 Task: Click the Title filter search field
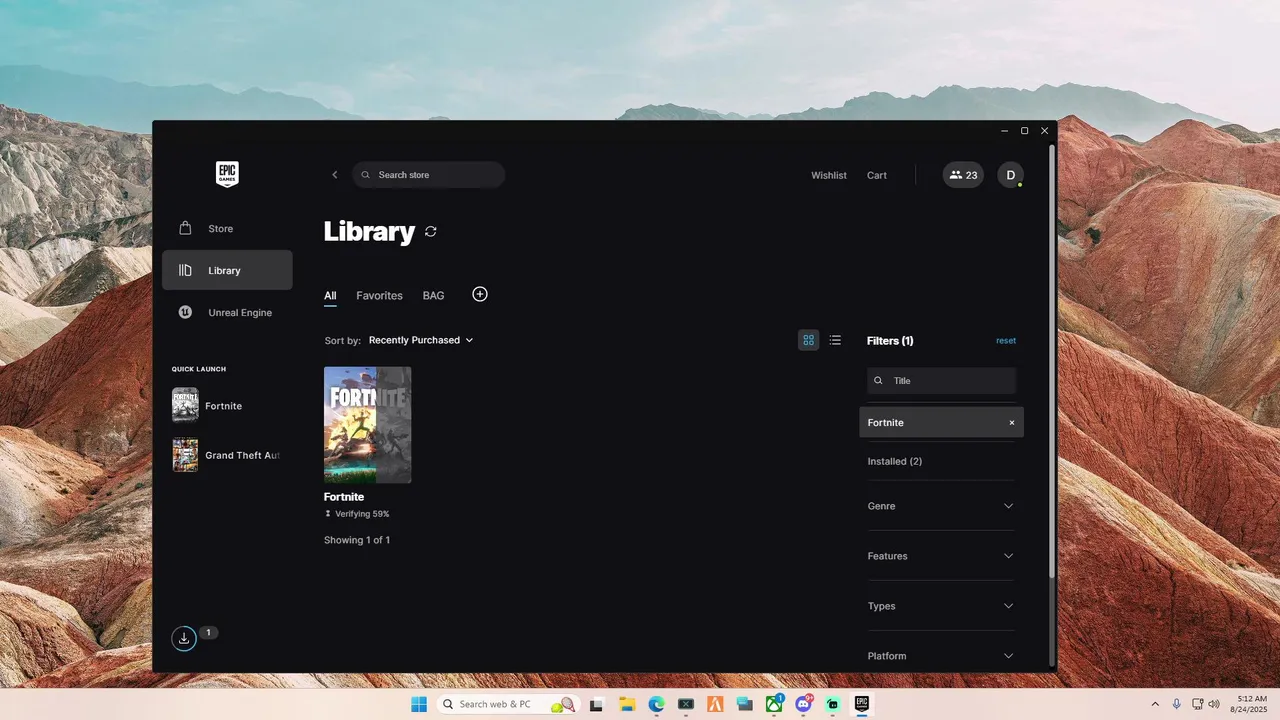(x=941, y=381)
